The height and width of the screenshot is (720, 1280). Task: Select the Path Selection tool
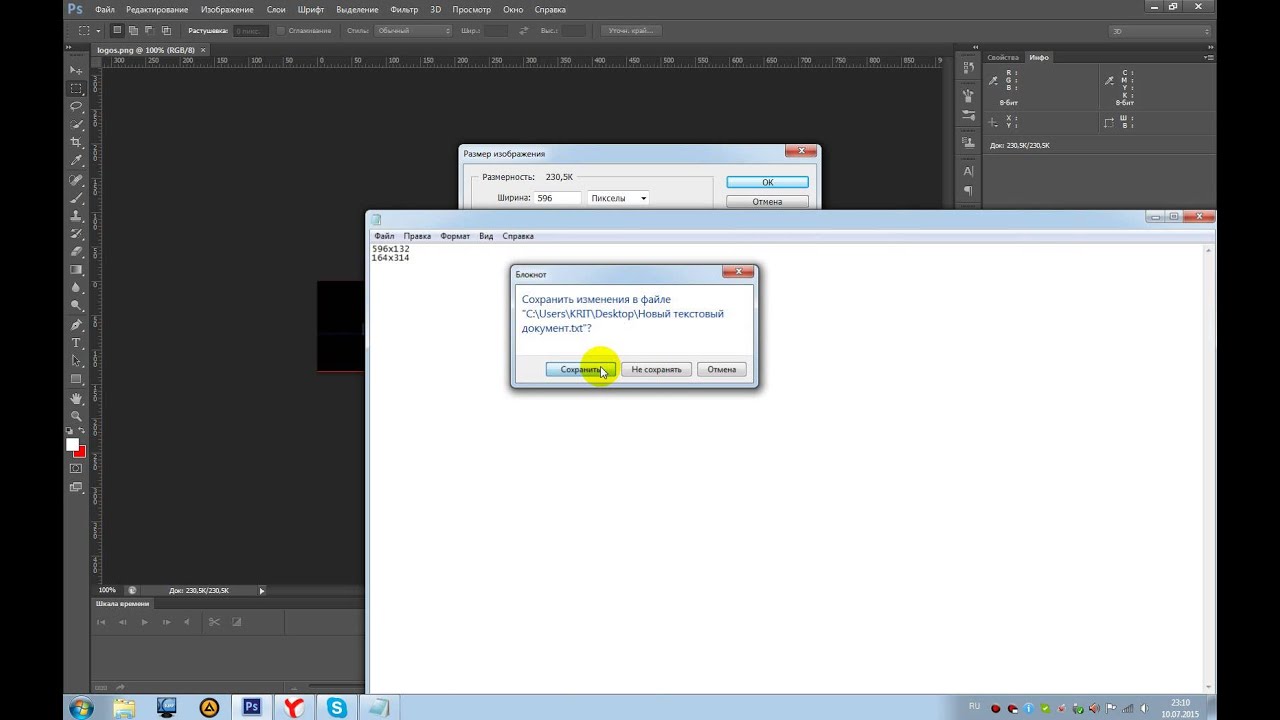(76, 361)
